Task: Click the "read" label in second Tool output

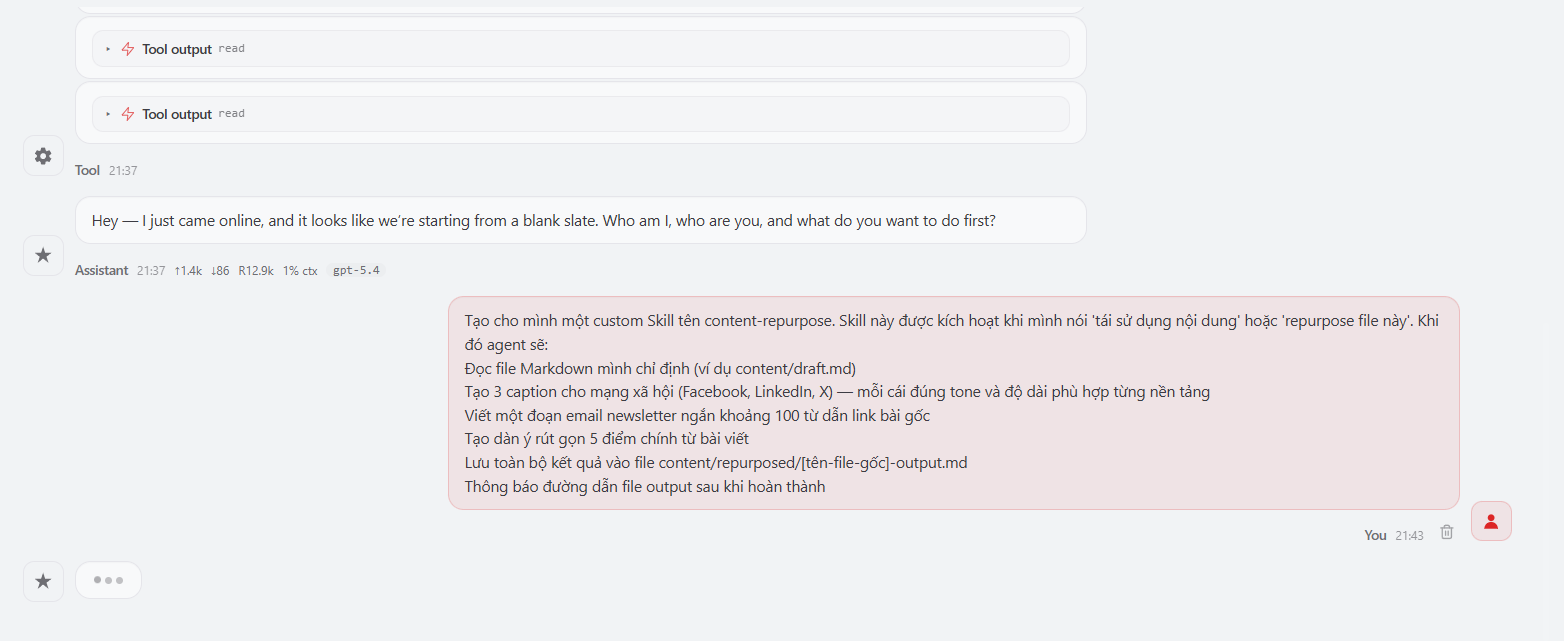Action: (231, 114)
